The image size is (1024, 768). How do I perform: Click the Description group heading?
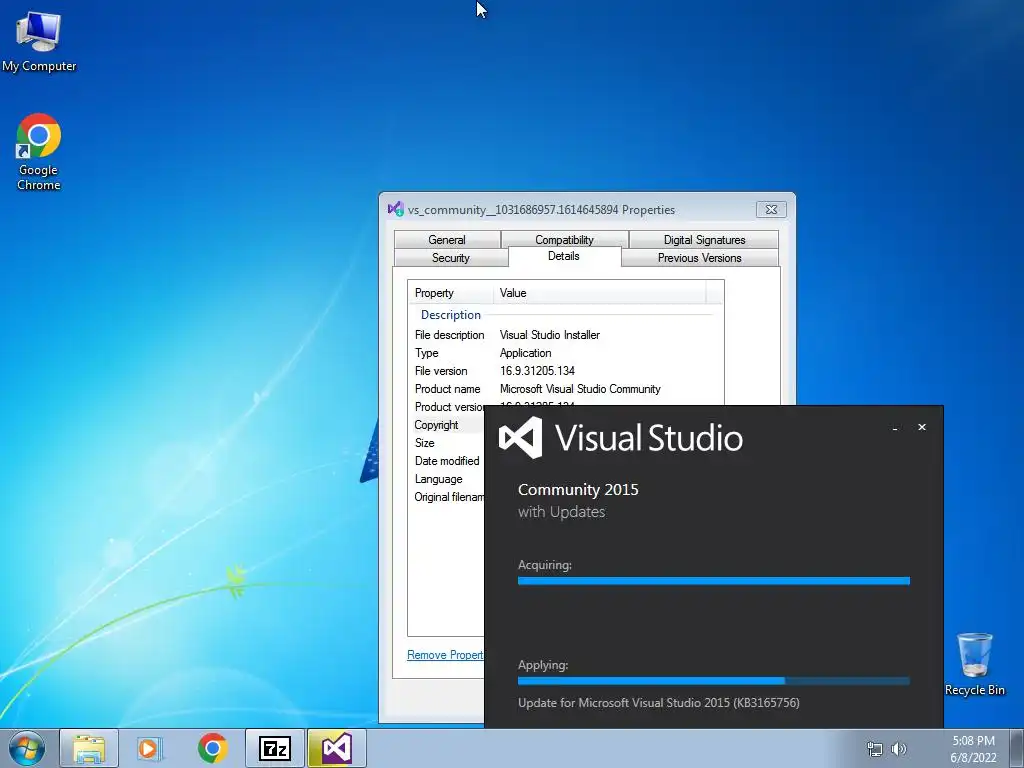point(451,315)
